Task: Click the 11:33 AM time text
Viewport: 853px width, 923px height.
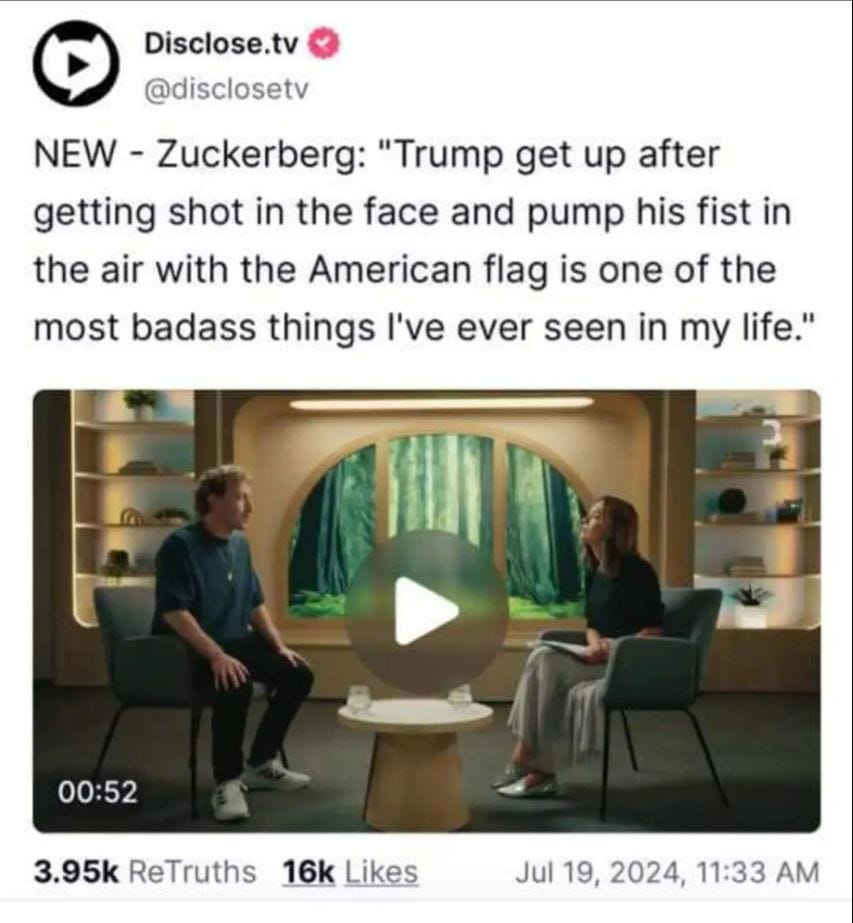Action: [x=761, y=871]
